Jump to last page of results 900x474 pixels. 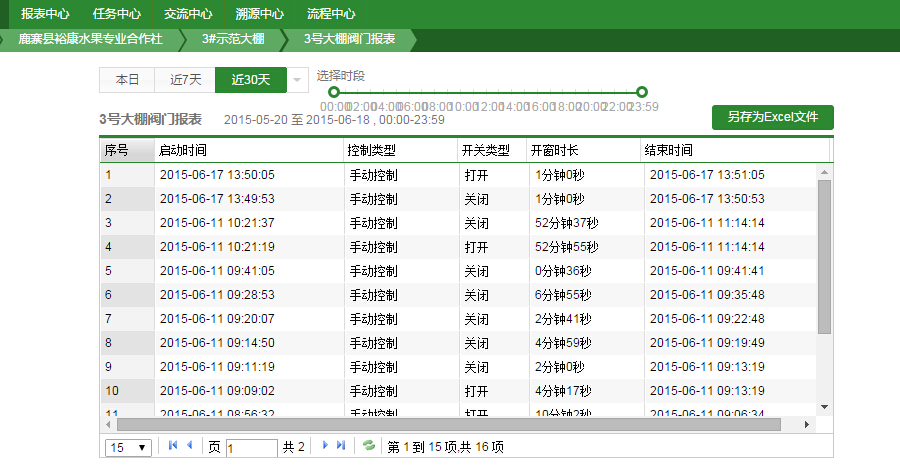point(341,446)
